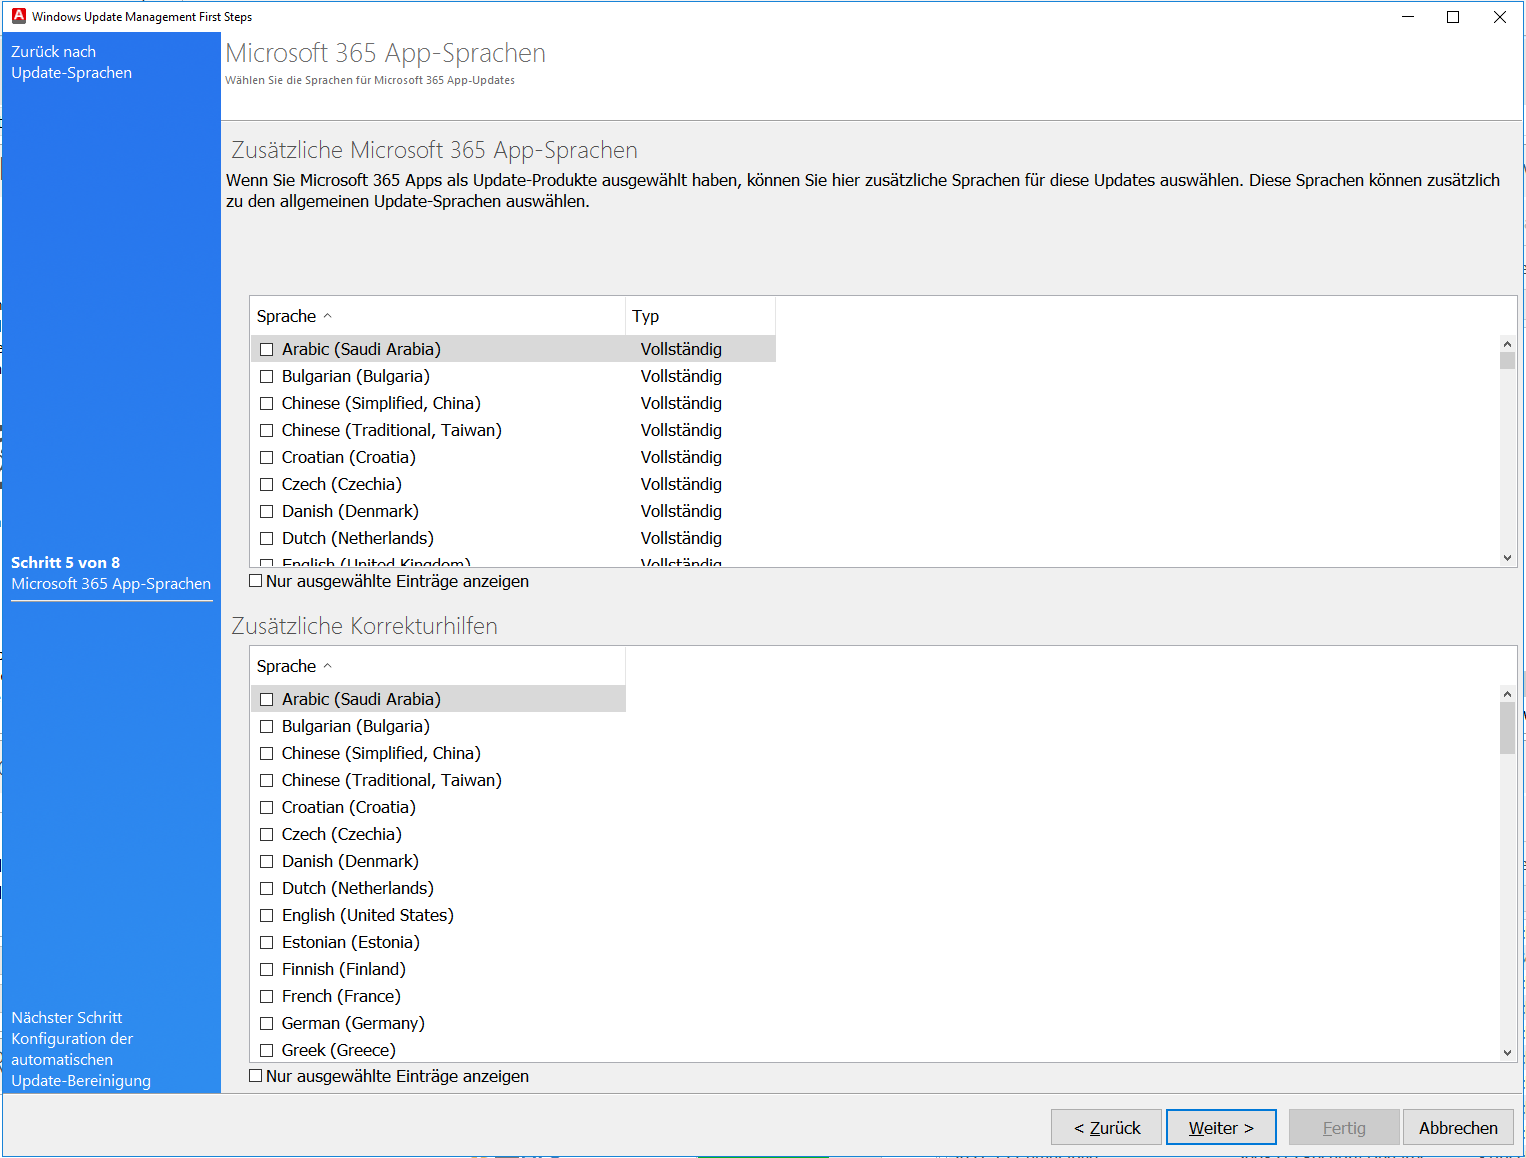
Task: Enable Danish (Denmark) in the Korrekturhilfen list
Action: pos(266,862)
